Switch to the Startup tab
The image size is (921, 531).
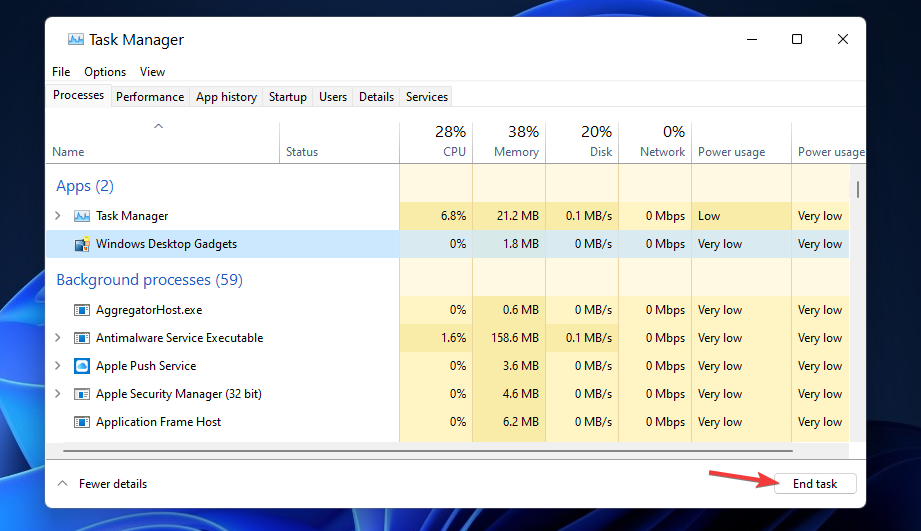click(x=288, y=97)
